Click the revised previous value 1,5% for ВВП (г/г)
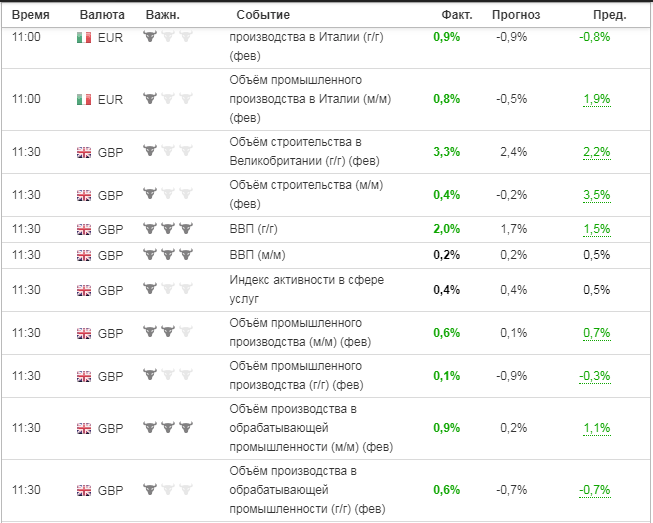Image resolution: width=653 pixels, height=523 pixels. tap(596, 229)
